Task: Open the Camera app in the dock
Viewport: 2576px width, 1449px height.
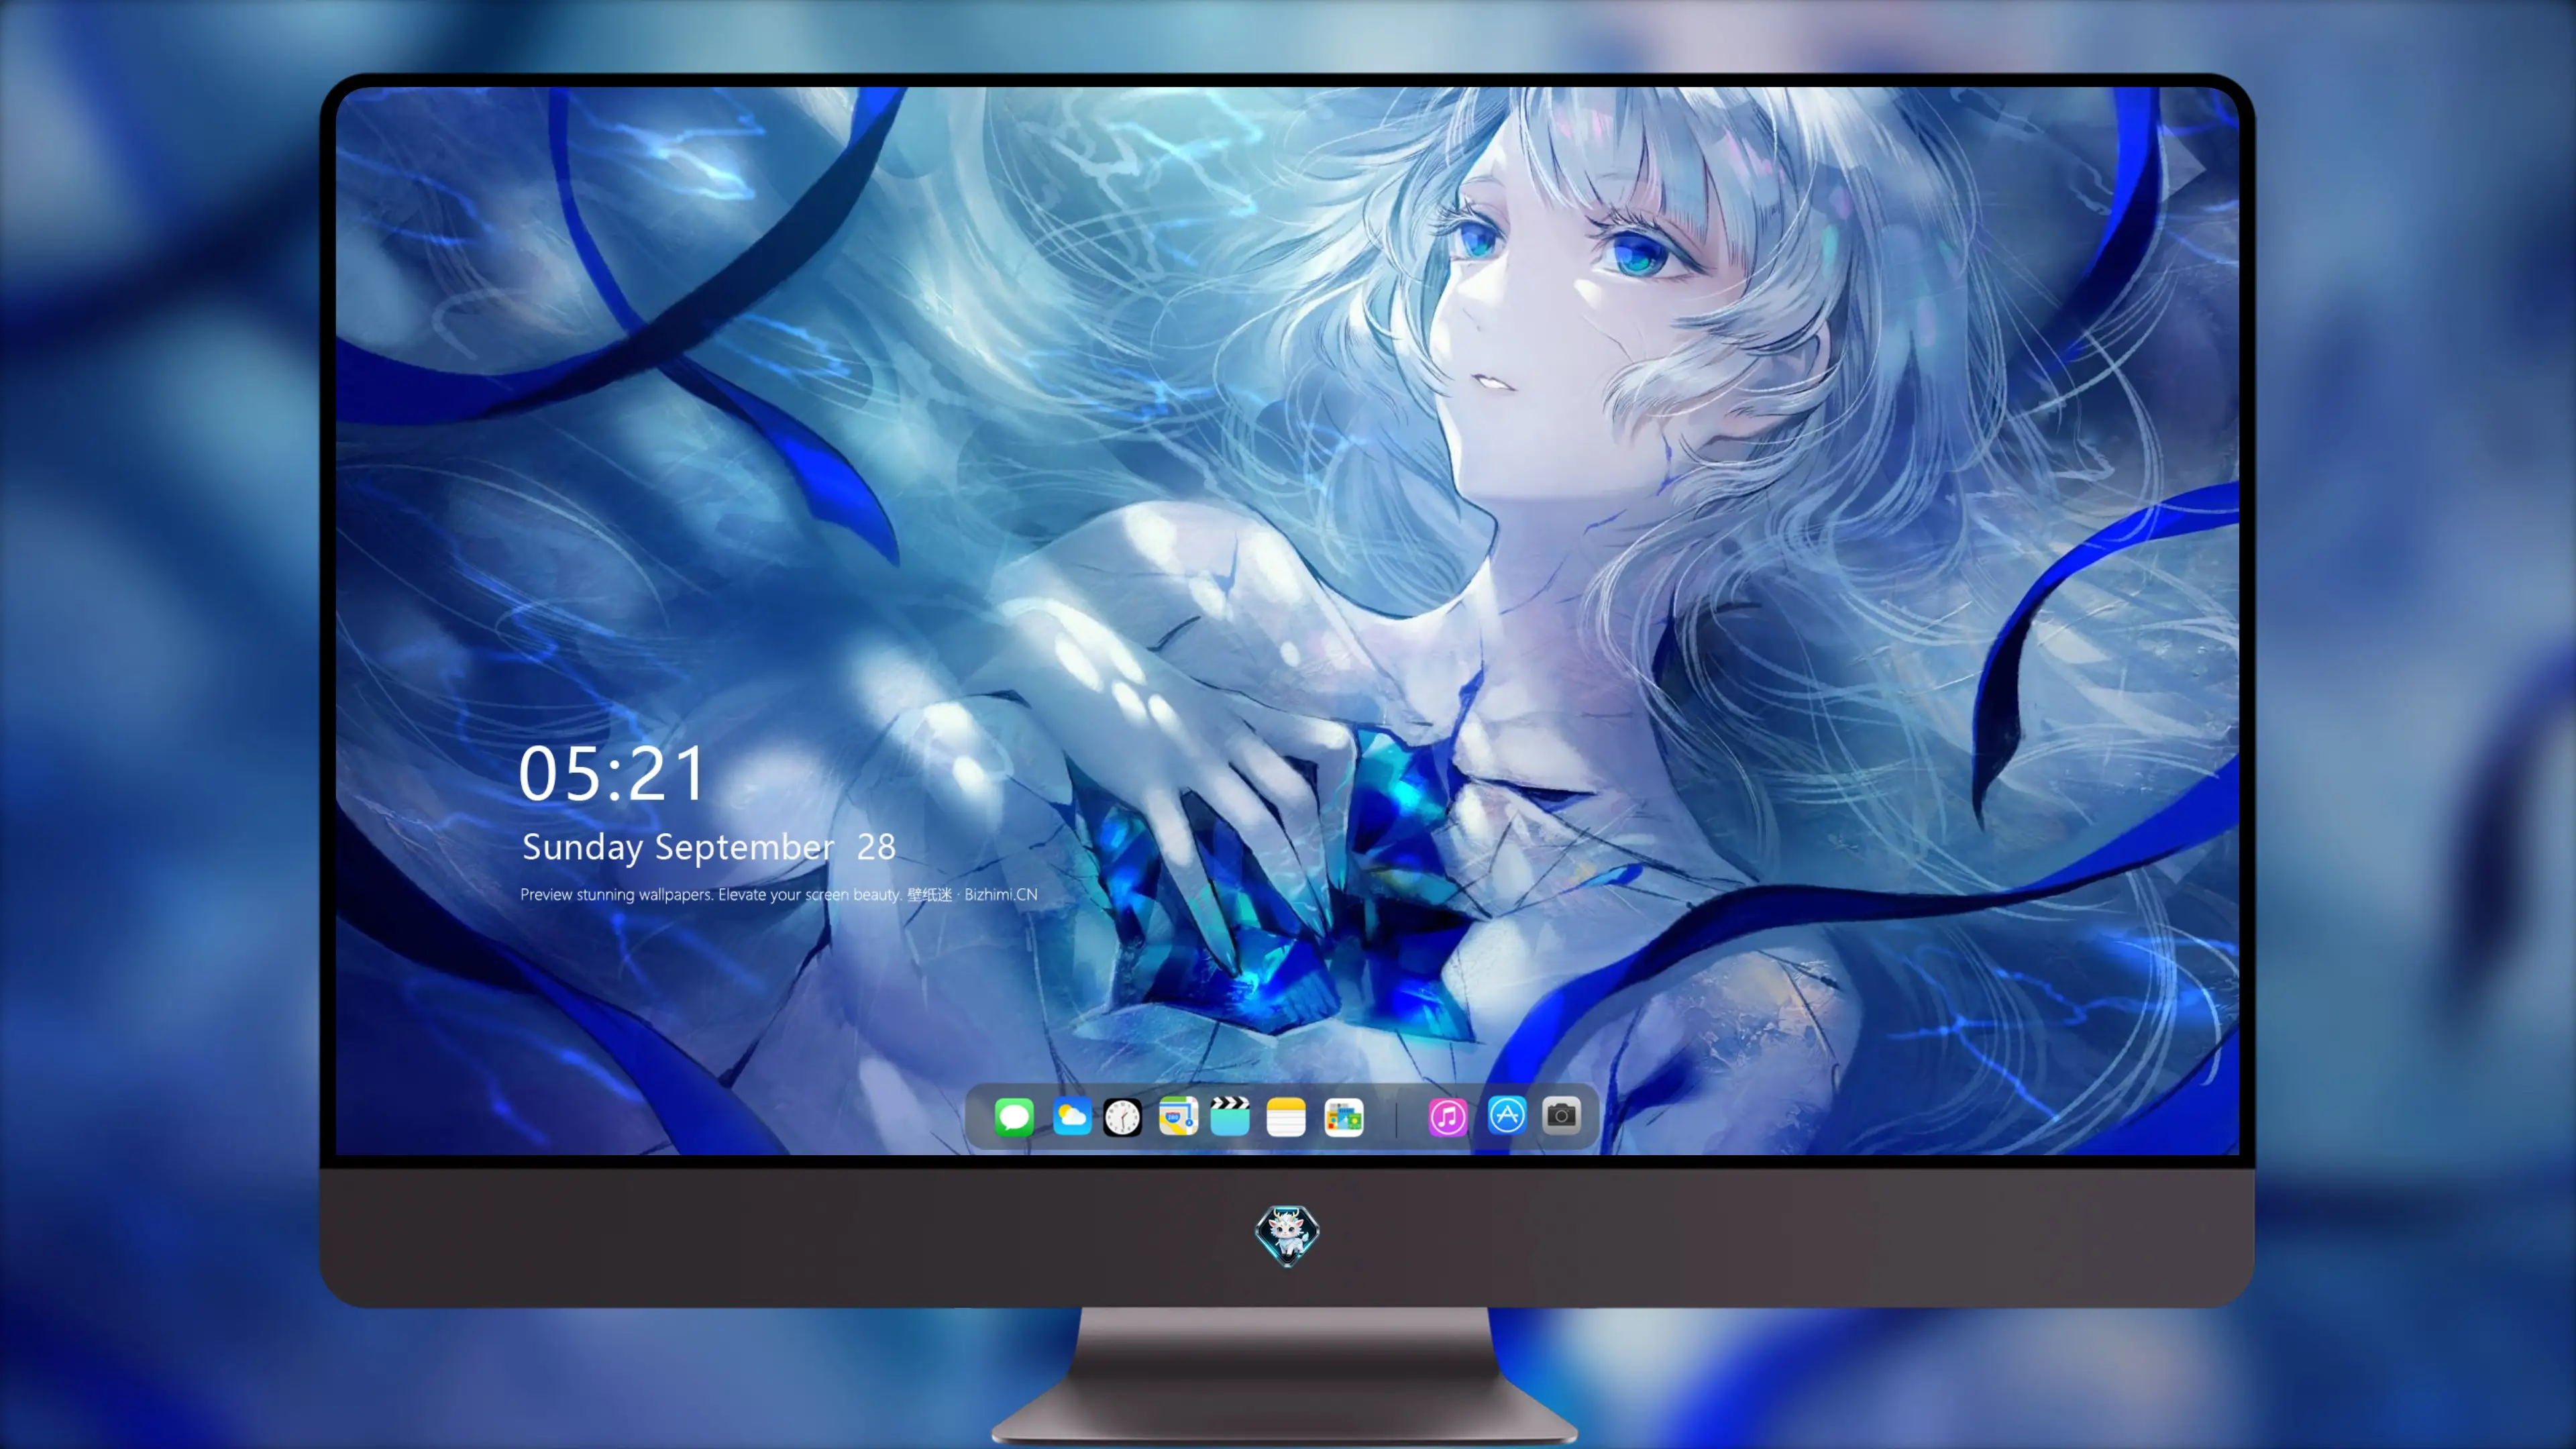Action: coord(1562,1114)
